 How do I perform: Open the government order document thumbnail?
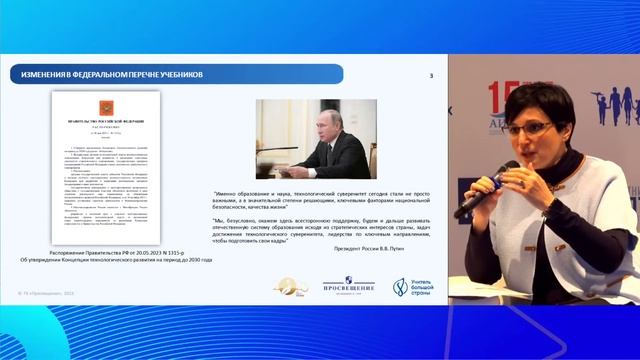click(106, 168)
